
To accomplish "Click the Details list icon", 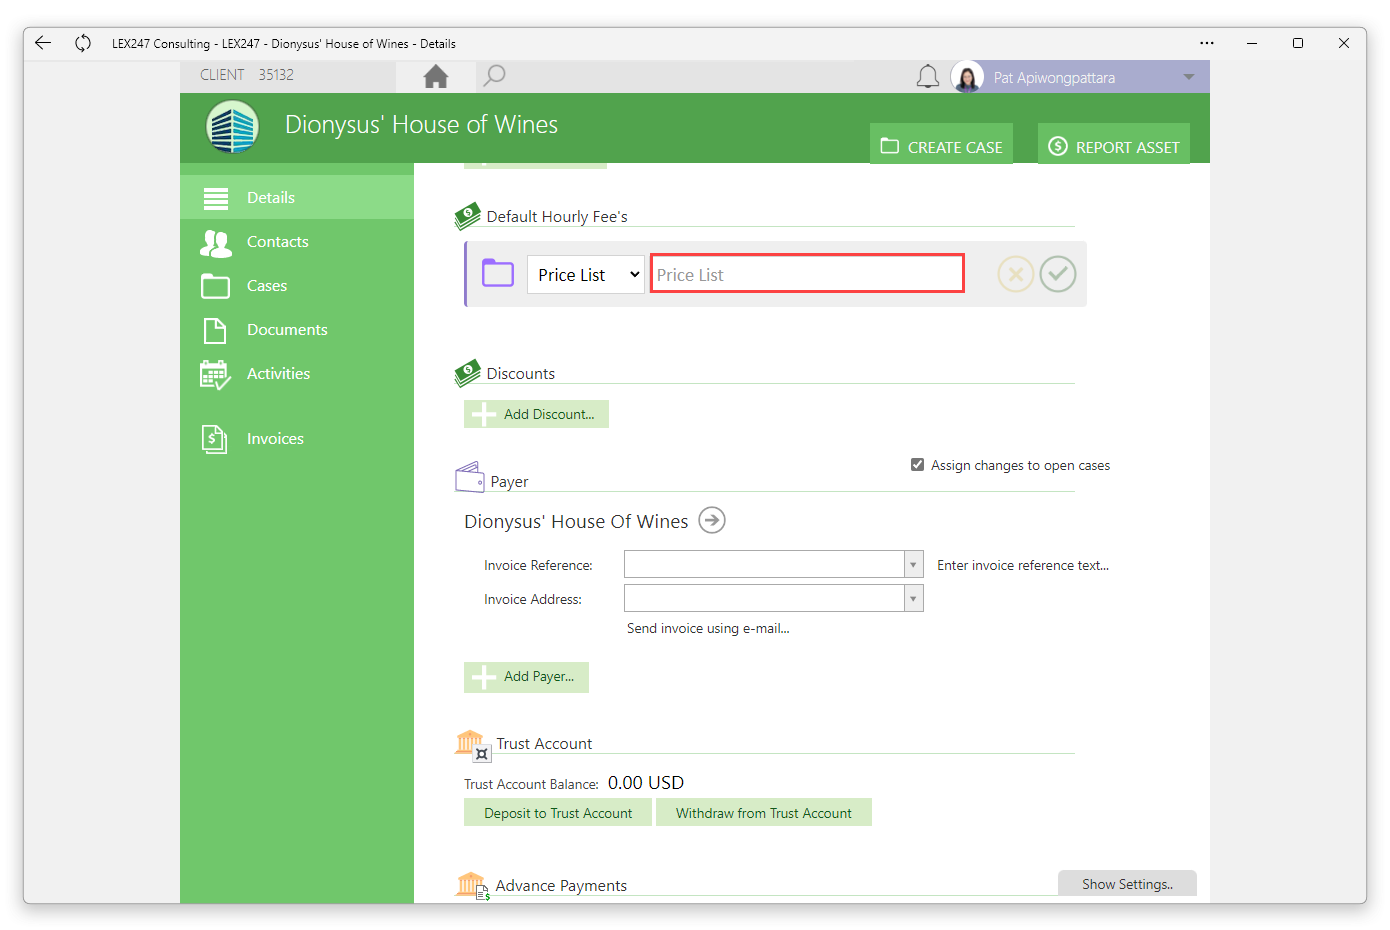I will (216, 198).
